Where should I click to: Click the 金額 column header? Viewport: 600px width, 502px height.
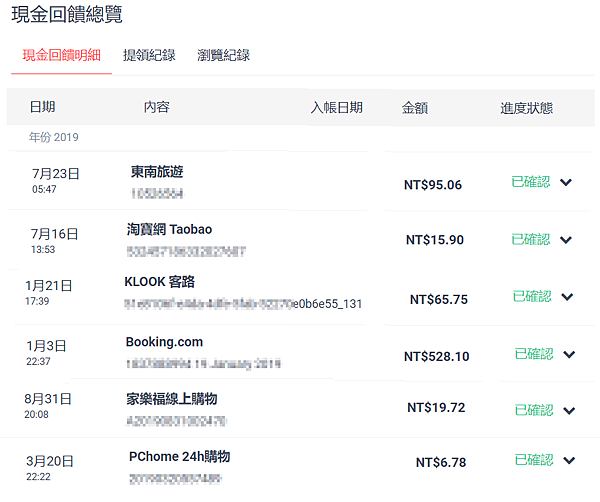coord(415,108)
